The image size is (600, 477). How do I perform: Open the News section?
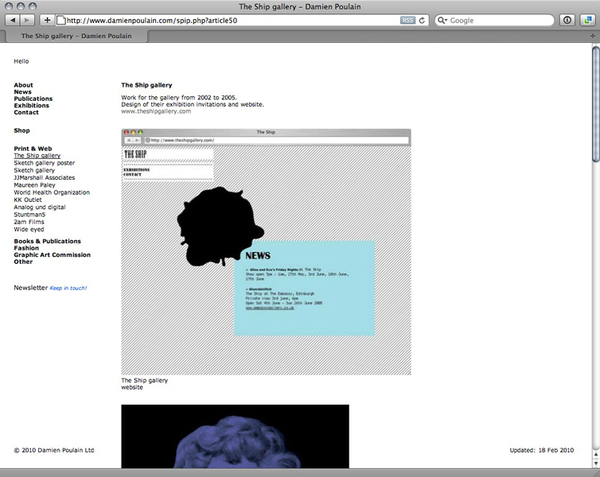pos(23,92)
